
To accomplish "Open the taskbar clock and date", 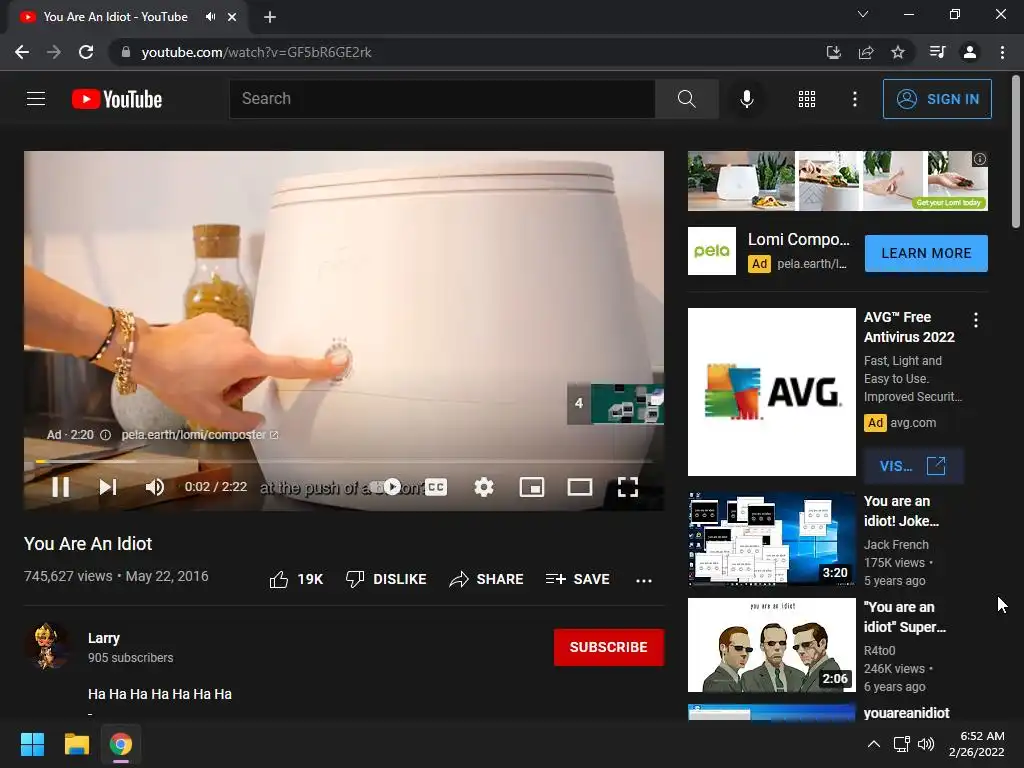I will [x=976, y=744].
